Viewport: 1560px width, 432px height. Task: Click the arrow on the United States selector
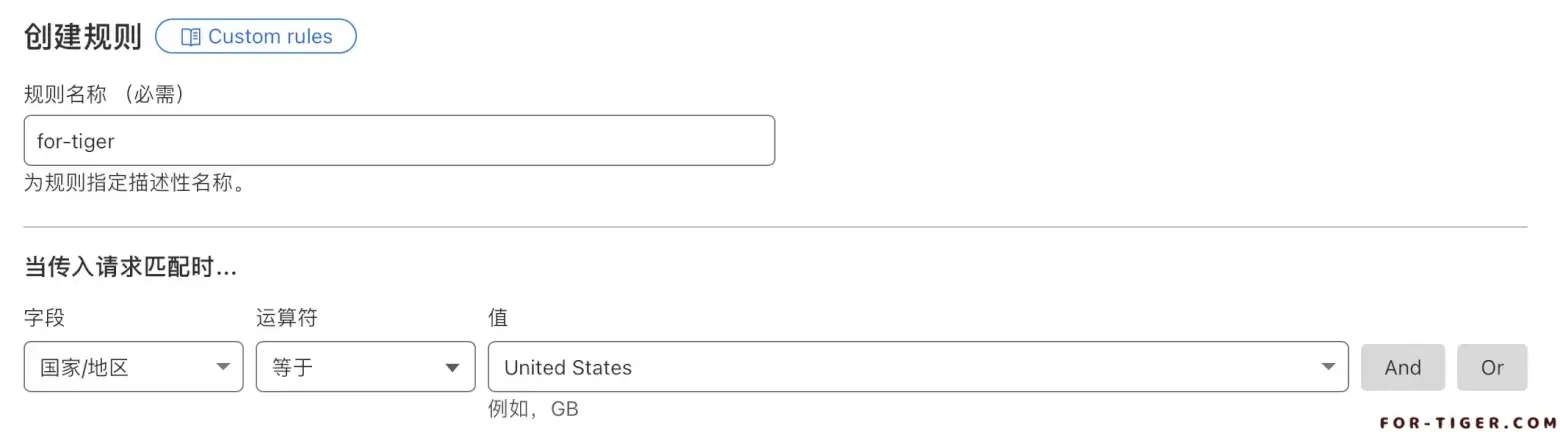(1328, 367)
